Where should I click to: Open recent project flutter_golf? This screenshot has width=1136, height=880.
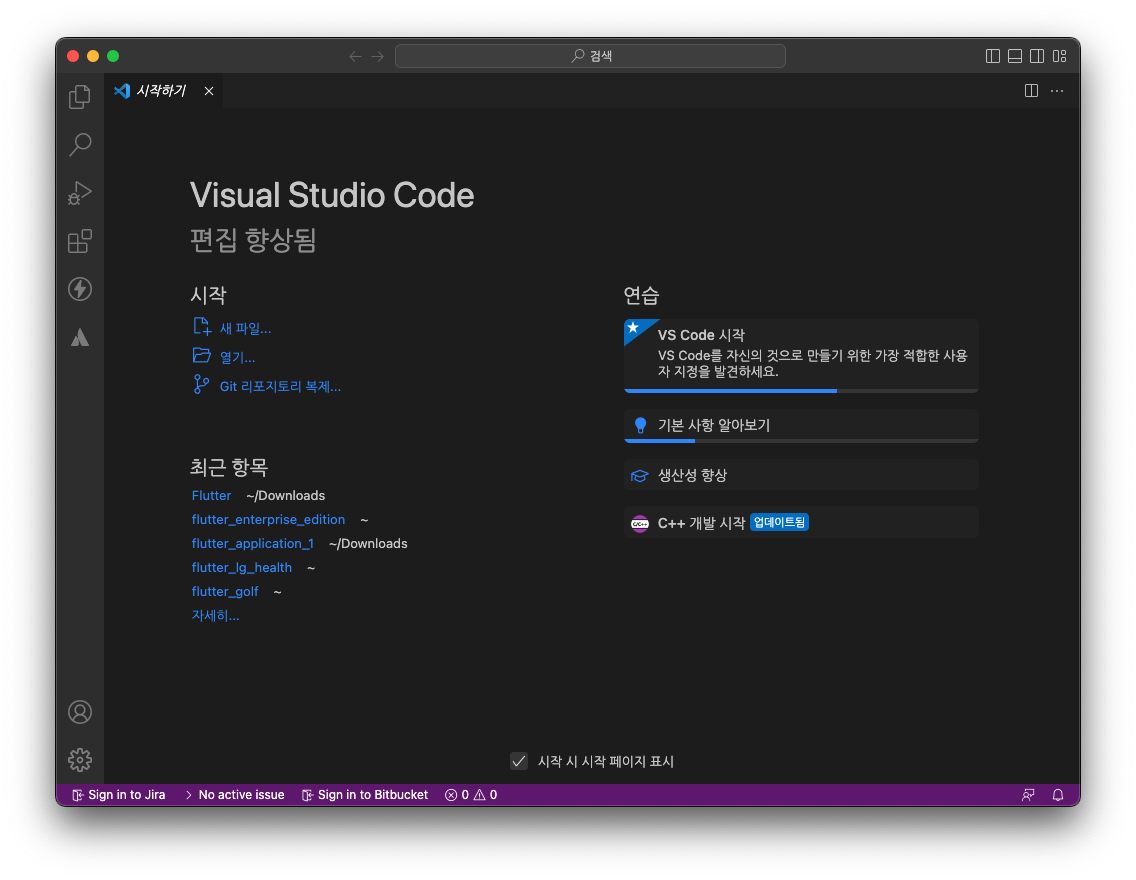(x=225, y=591)
